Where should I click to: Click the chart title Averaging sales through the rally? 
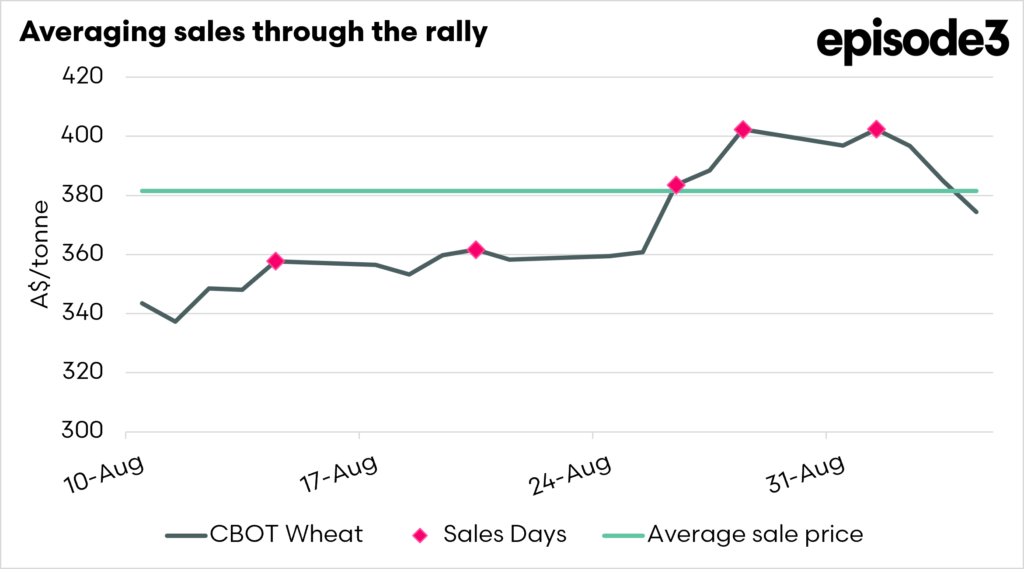tap(253, 31)
